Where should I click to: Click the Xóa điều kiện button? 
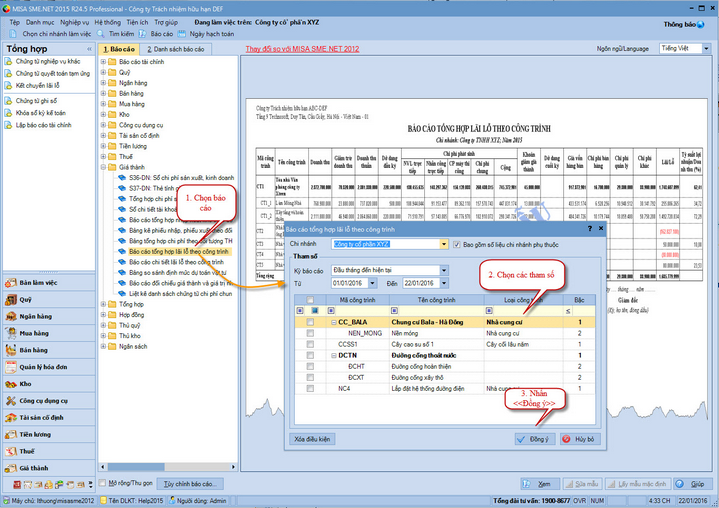312,439
